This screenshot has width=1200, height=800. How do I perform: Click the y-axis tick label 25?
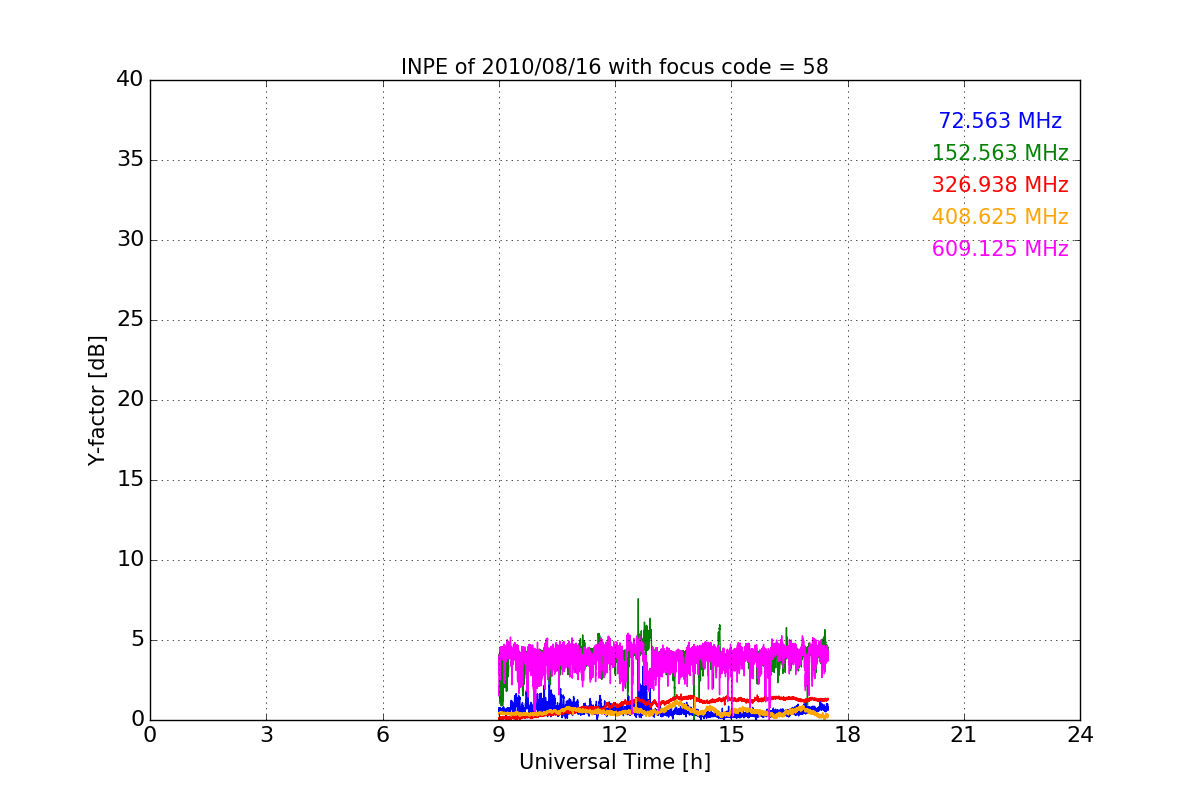[x=130, y=320]
